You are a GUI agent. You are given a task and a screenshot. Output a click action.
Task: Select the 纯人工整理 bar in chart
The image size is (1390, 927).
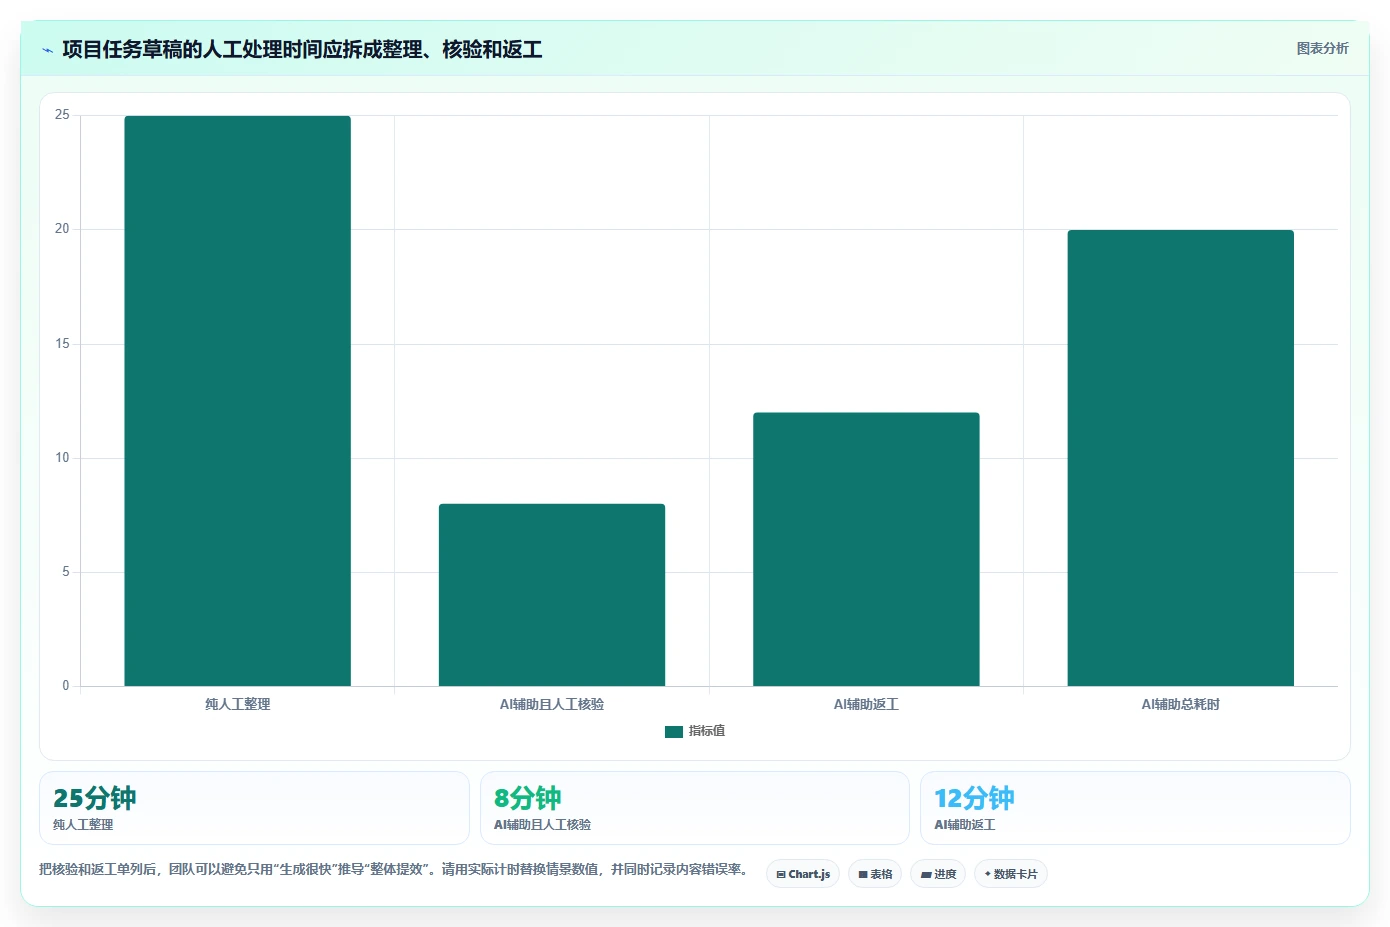237,401
